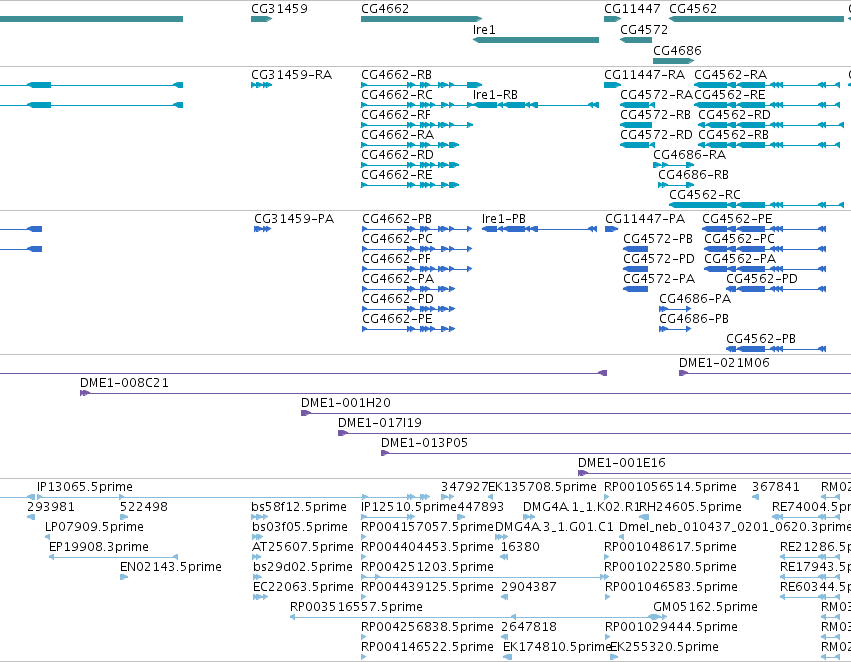Select transcript Ire1-RB
Viewport: 851px width, 662px height.
[495, 95]
